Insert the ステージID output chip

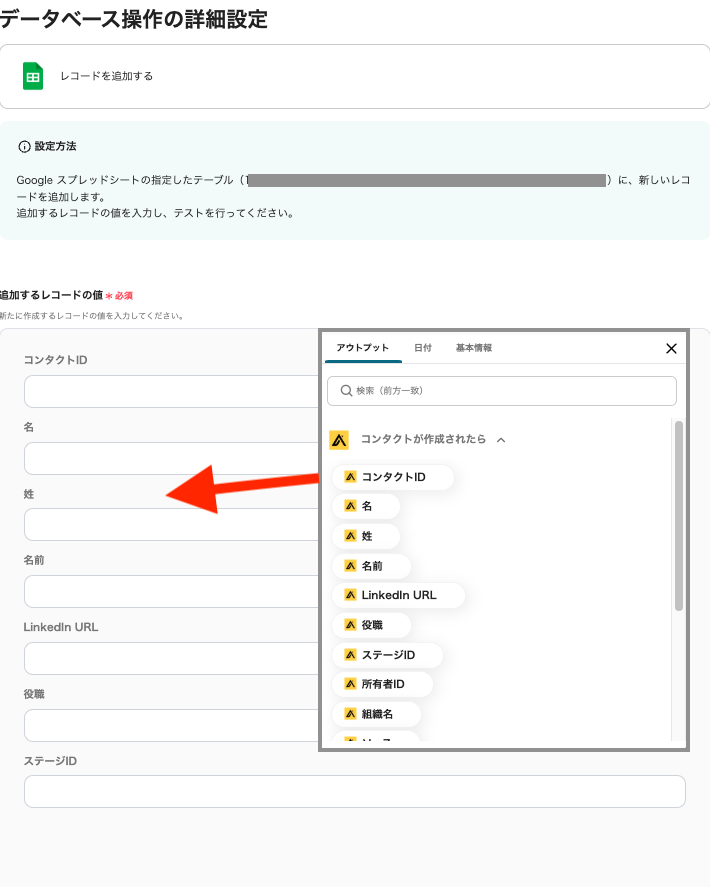[x=387, y=655]
